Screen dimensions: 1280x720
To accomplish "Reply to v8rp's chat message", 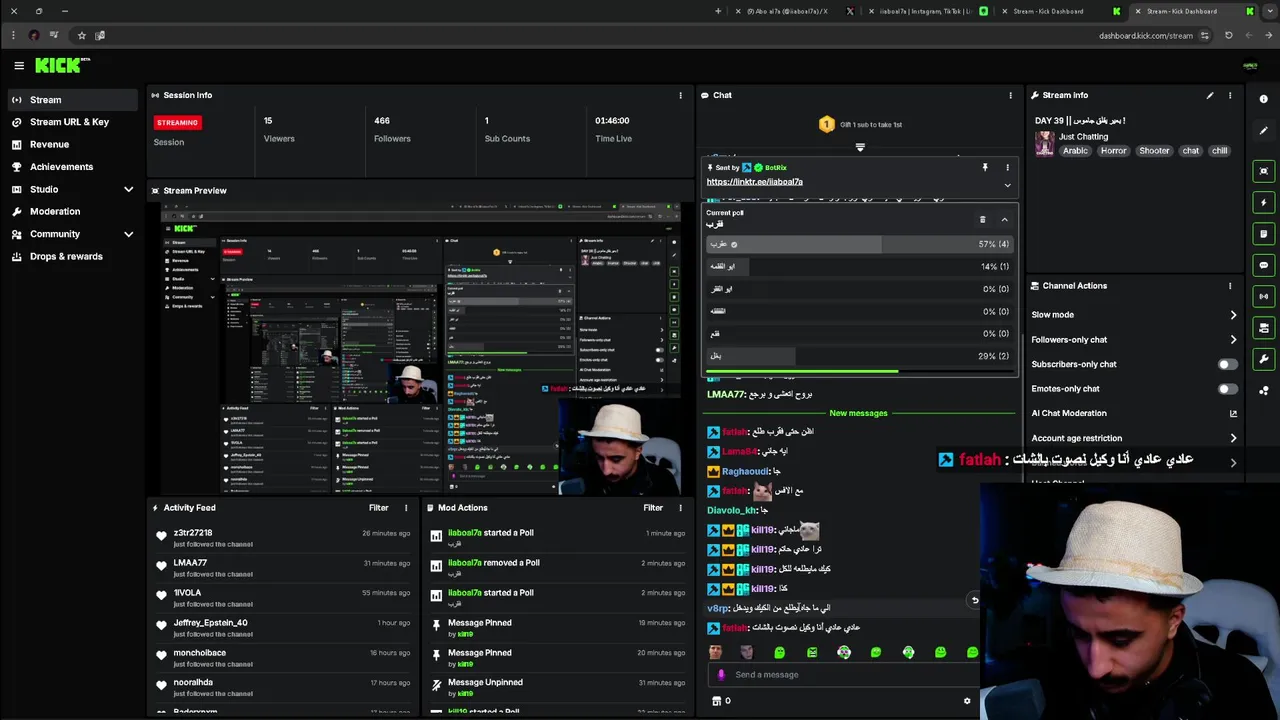I will click(x=975, y=601).
